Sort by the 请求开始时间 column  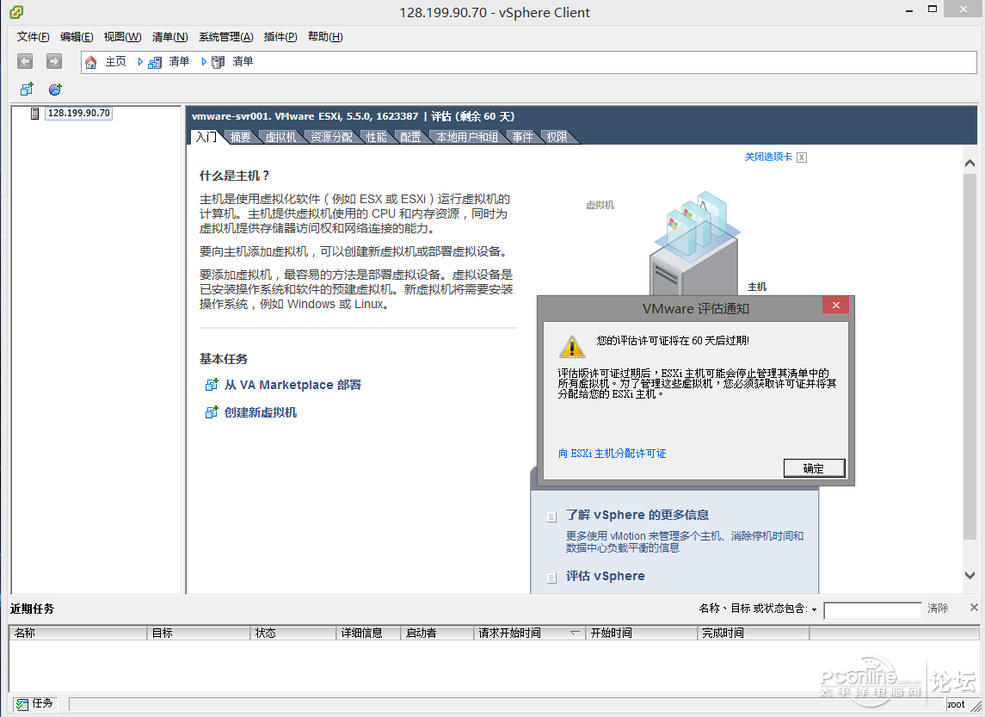pos(530,633)
